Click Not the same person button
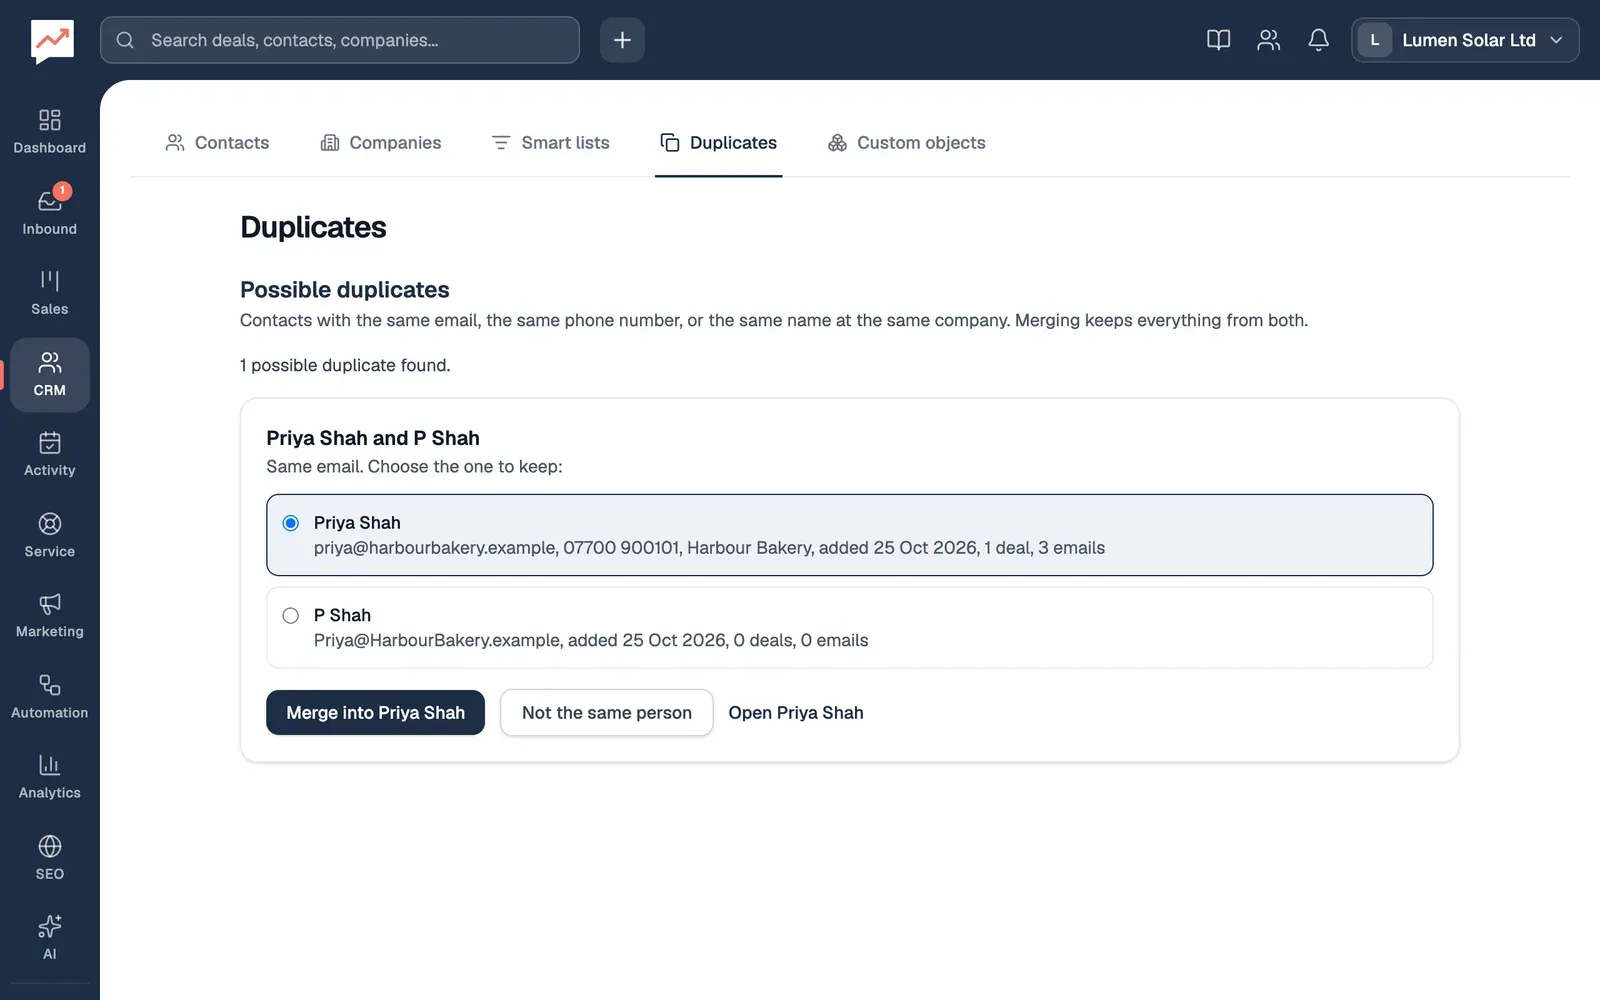 point(606,713)
